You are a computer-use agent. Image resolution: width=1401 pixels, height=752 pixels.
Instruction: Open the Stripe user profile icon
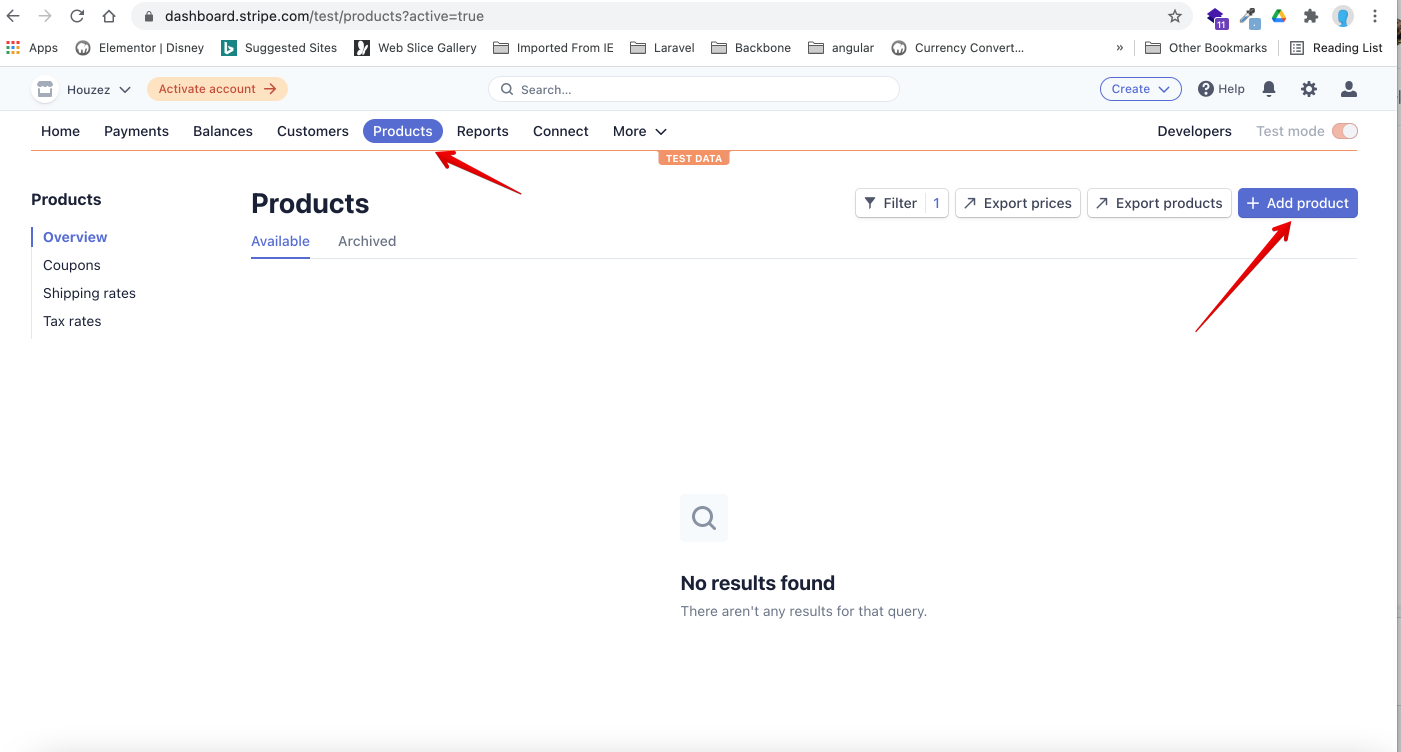point(1349,89)
